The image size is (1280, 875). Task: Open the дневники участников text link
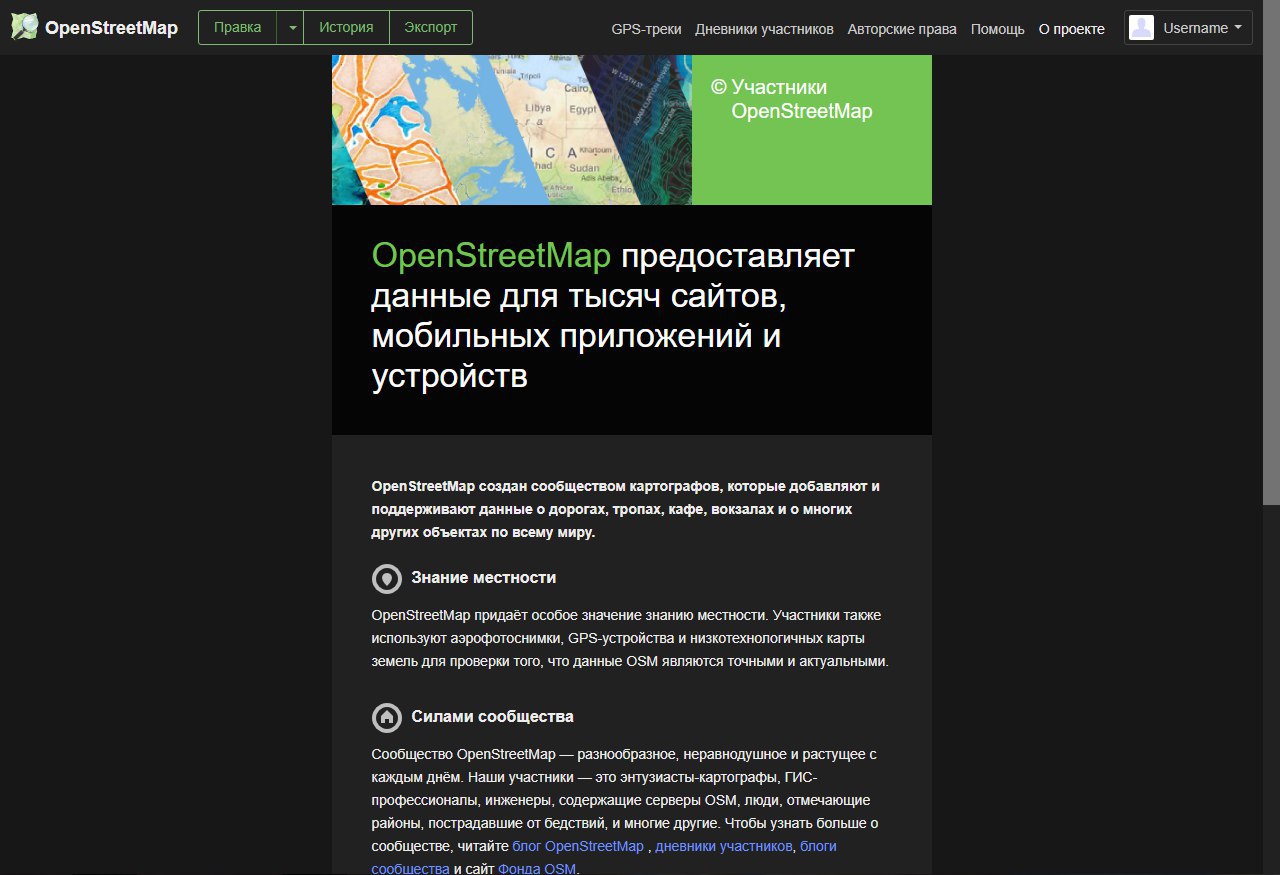point(725,846)
